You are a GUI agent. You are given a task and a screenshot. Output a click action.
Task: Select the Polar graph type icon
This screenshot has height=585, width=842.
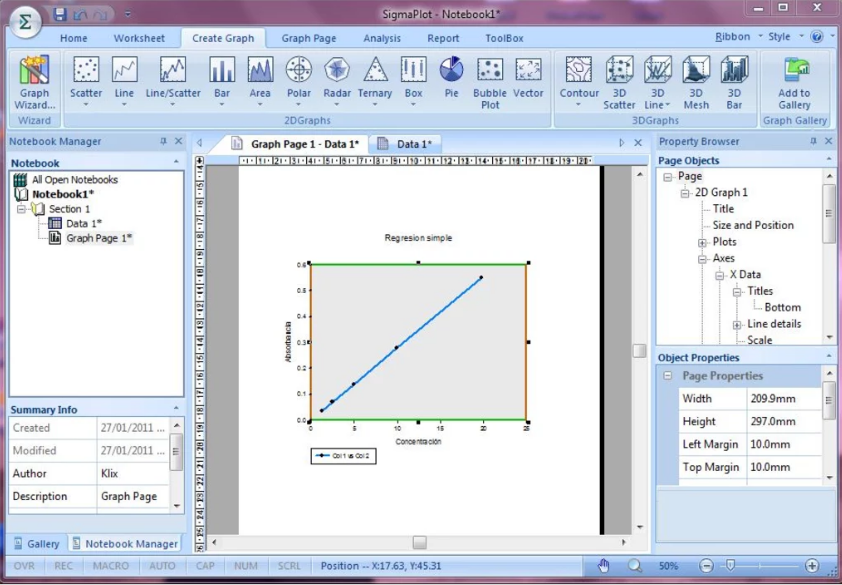click(298, 76)
